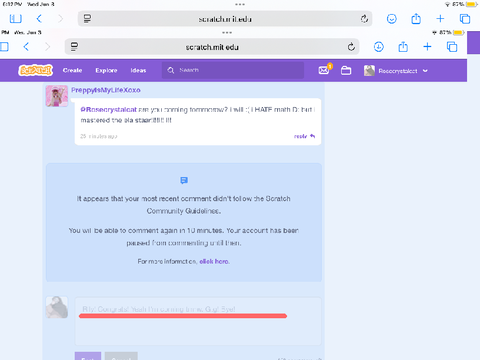This screenshot has width=480, height=360.
Task: Click the Scratch search field
Action: point(233,70)
